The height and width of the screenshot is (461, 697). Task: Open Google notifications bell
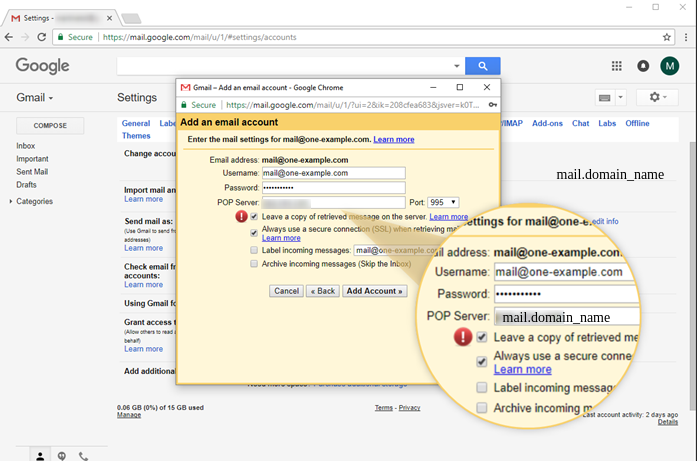coord(643,66)
